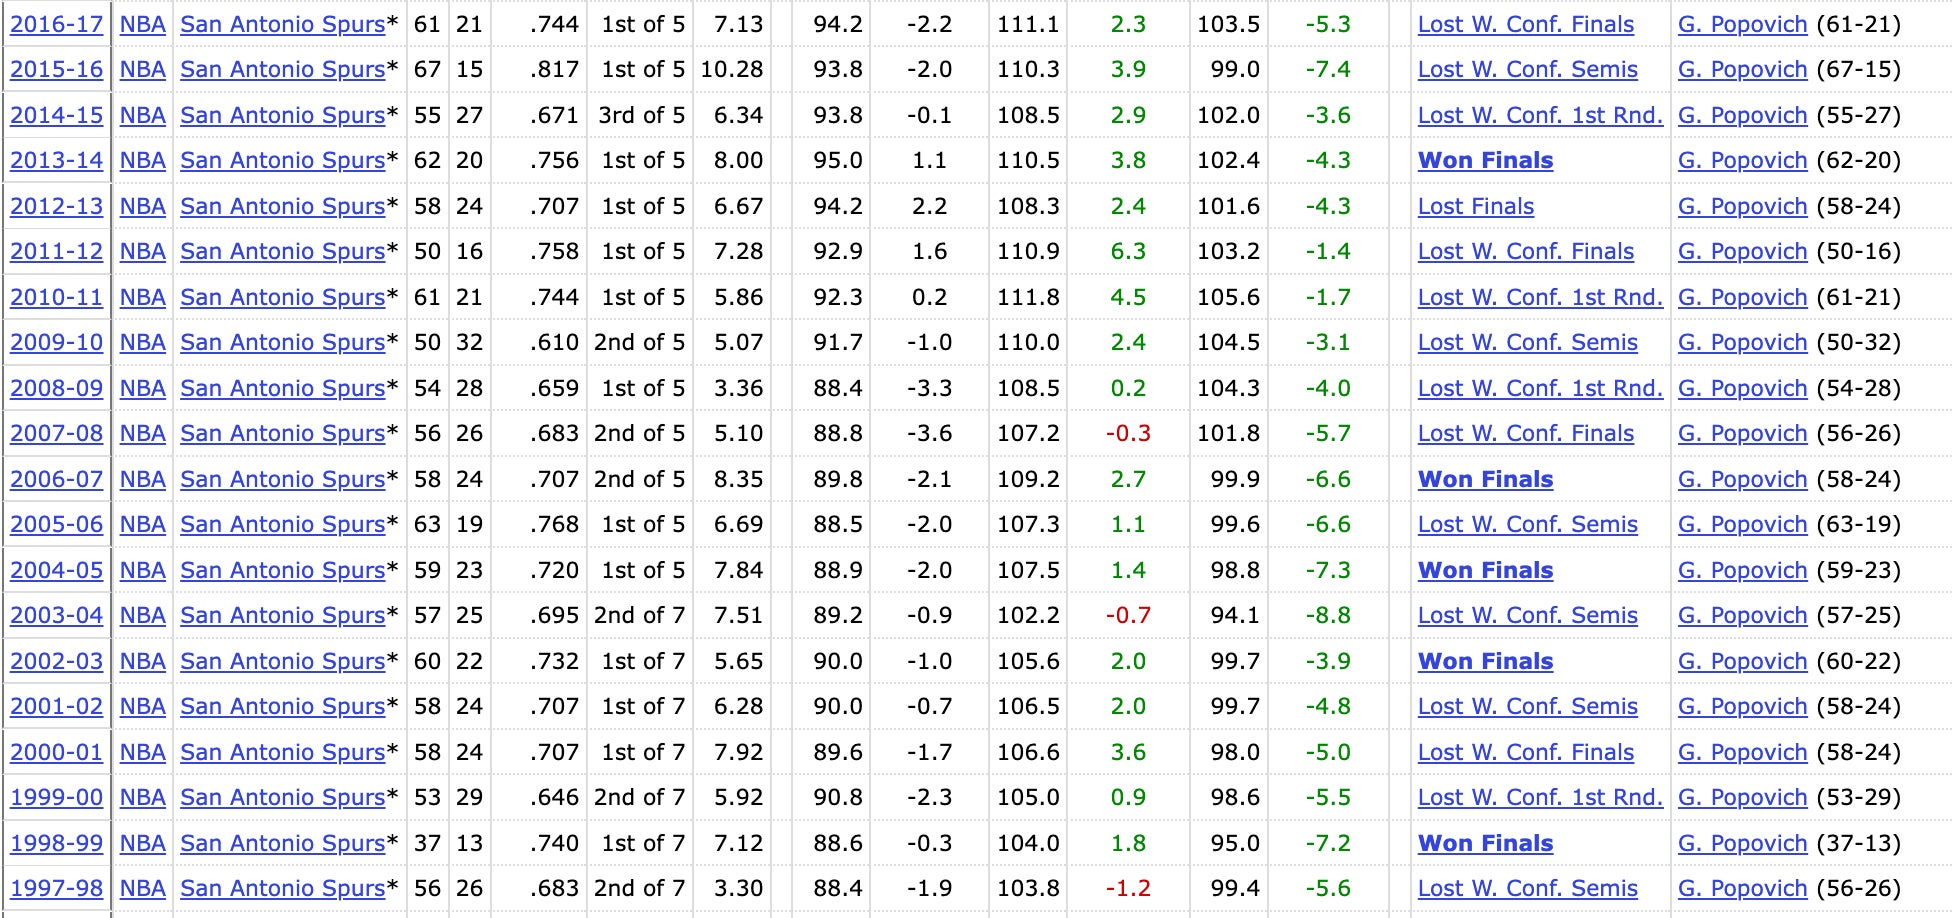
Task: Open Lost W. Conf. 1st Rnd. for 2010-11
Action: click(x=1540, y=297)
